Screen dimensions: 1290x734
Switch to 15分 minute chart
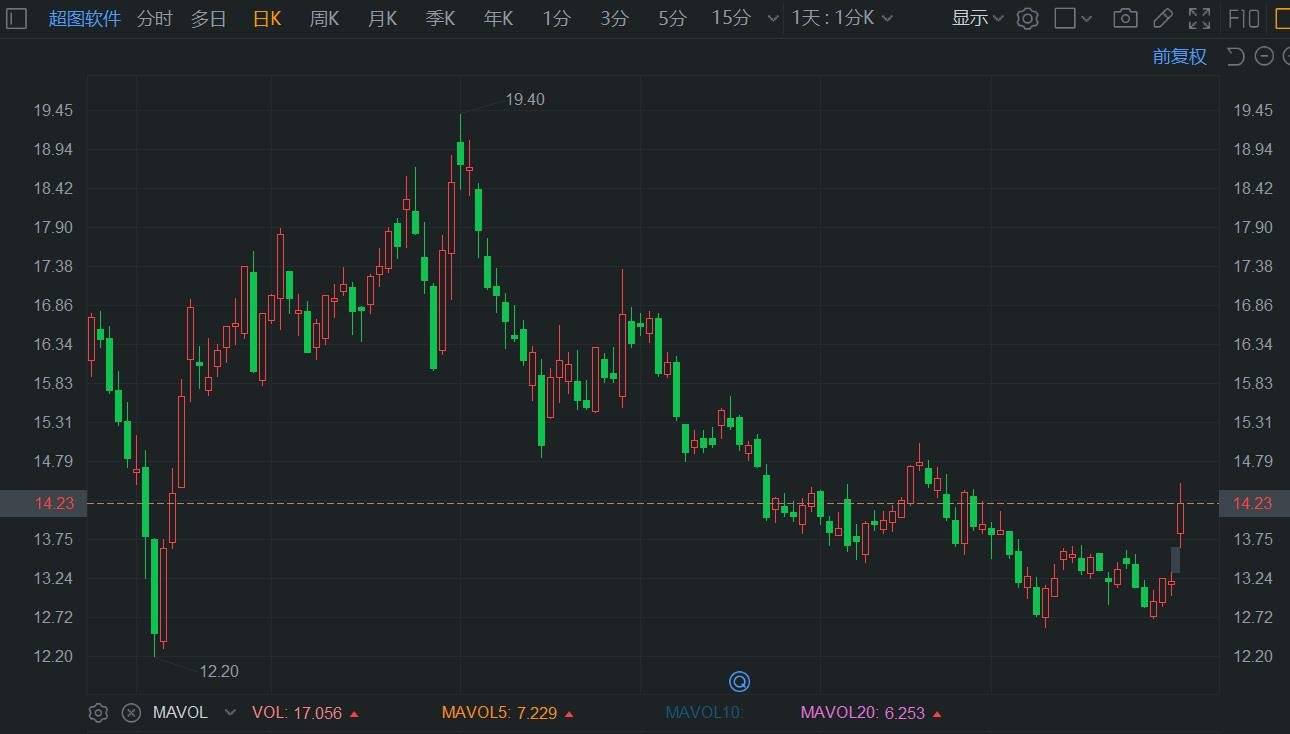point(731,18)
